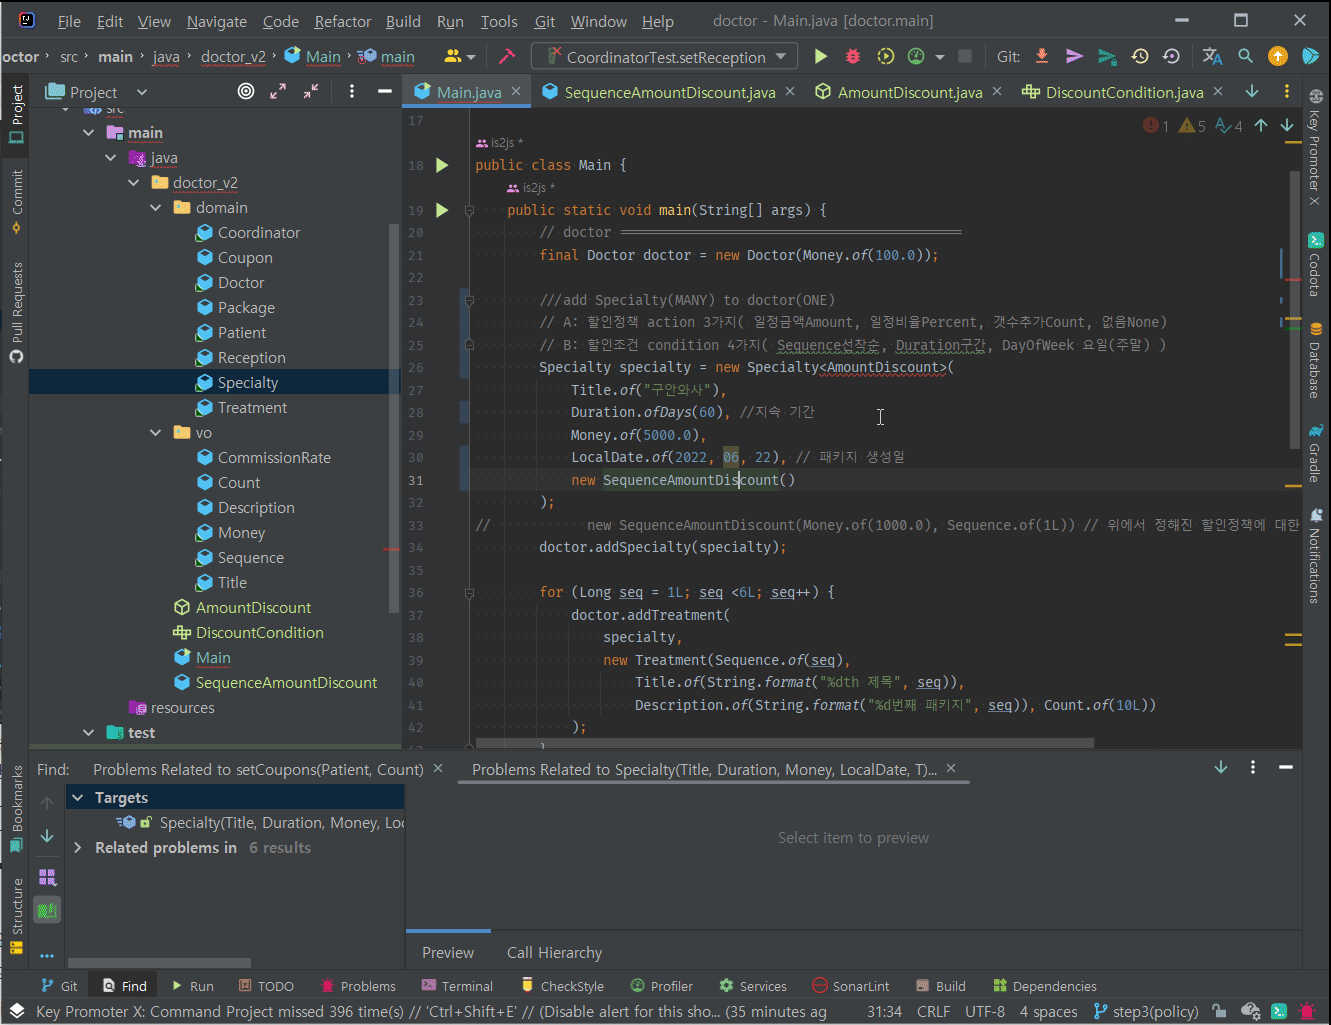Select the Coupon class in project tree
Screen dimensions: 1331x1025
coord(245,258)
